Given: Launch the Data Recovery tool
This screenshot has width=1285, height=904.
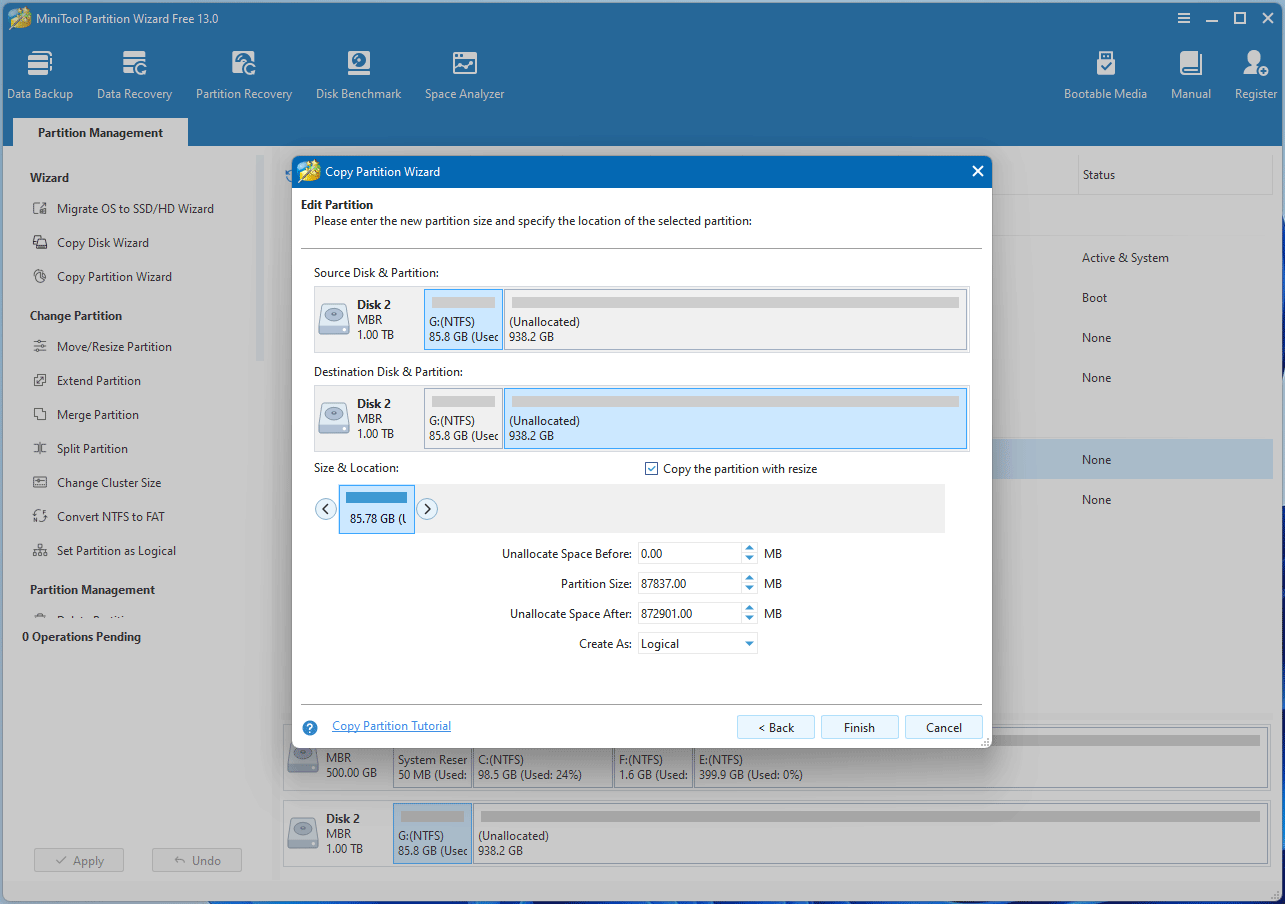Looking at the screenshot, I should (134, 75).
